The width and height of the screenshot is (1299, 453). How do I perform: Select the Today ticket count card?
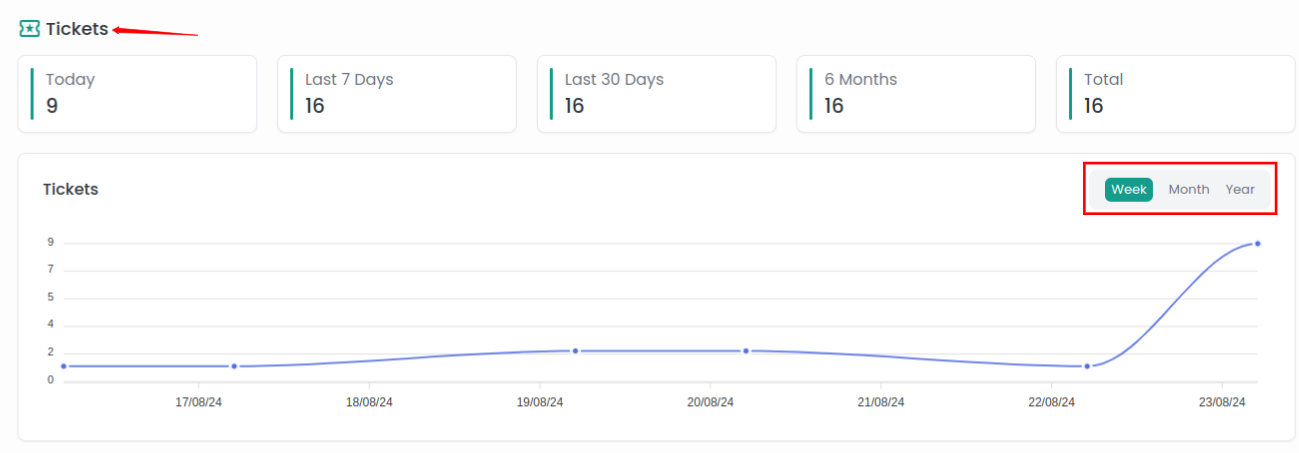click(137, 94)
